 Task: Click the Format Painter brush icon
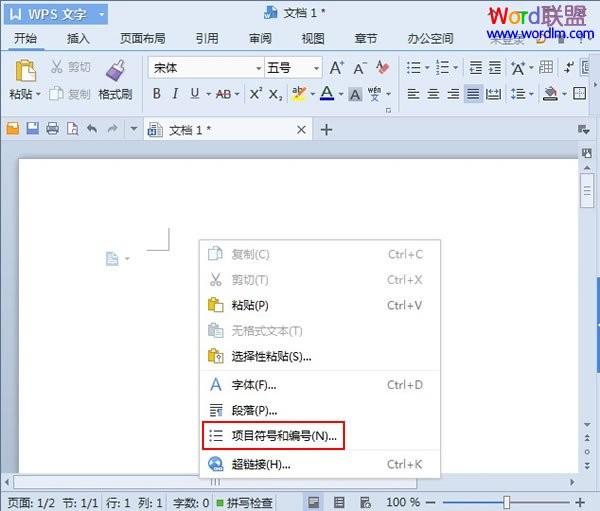tap(114, 71)
